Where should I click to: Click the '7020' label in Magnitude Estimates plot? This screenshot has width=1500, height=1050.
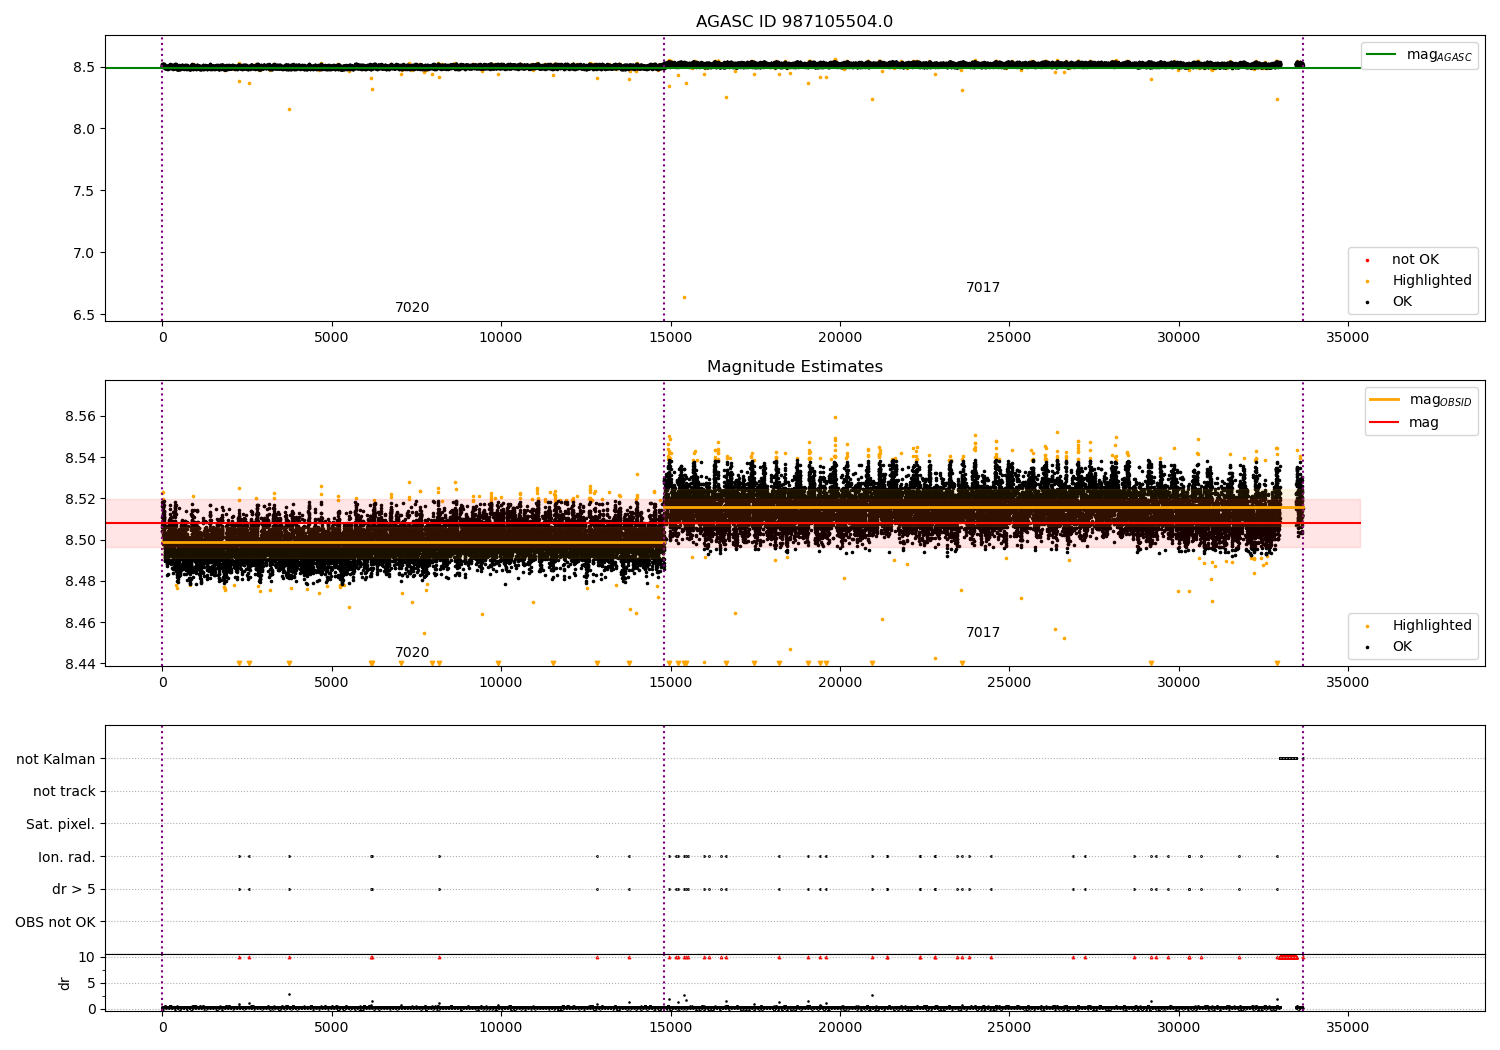pos(412,653)
